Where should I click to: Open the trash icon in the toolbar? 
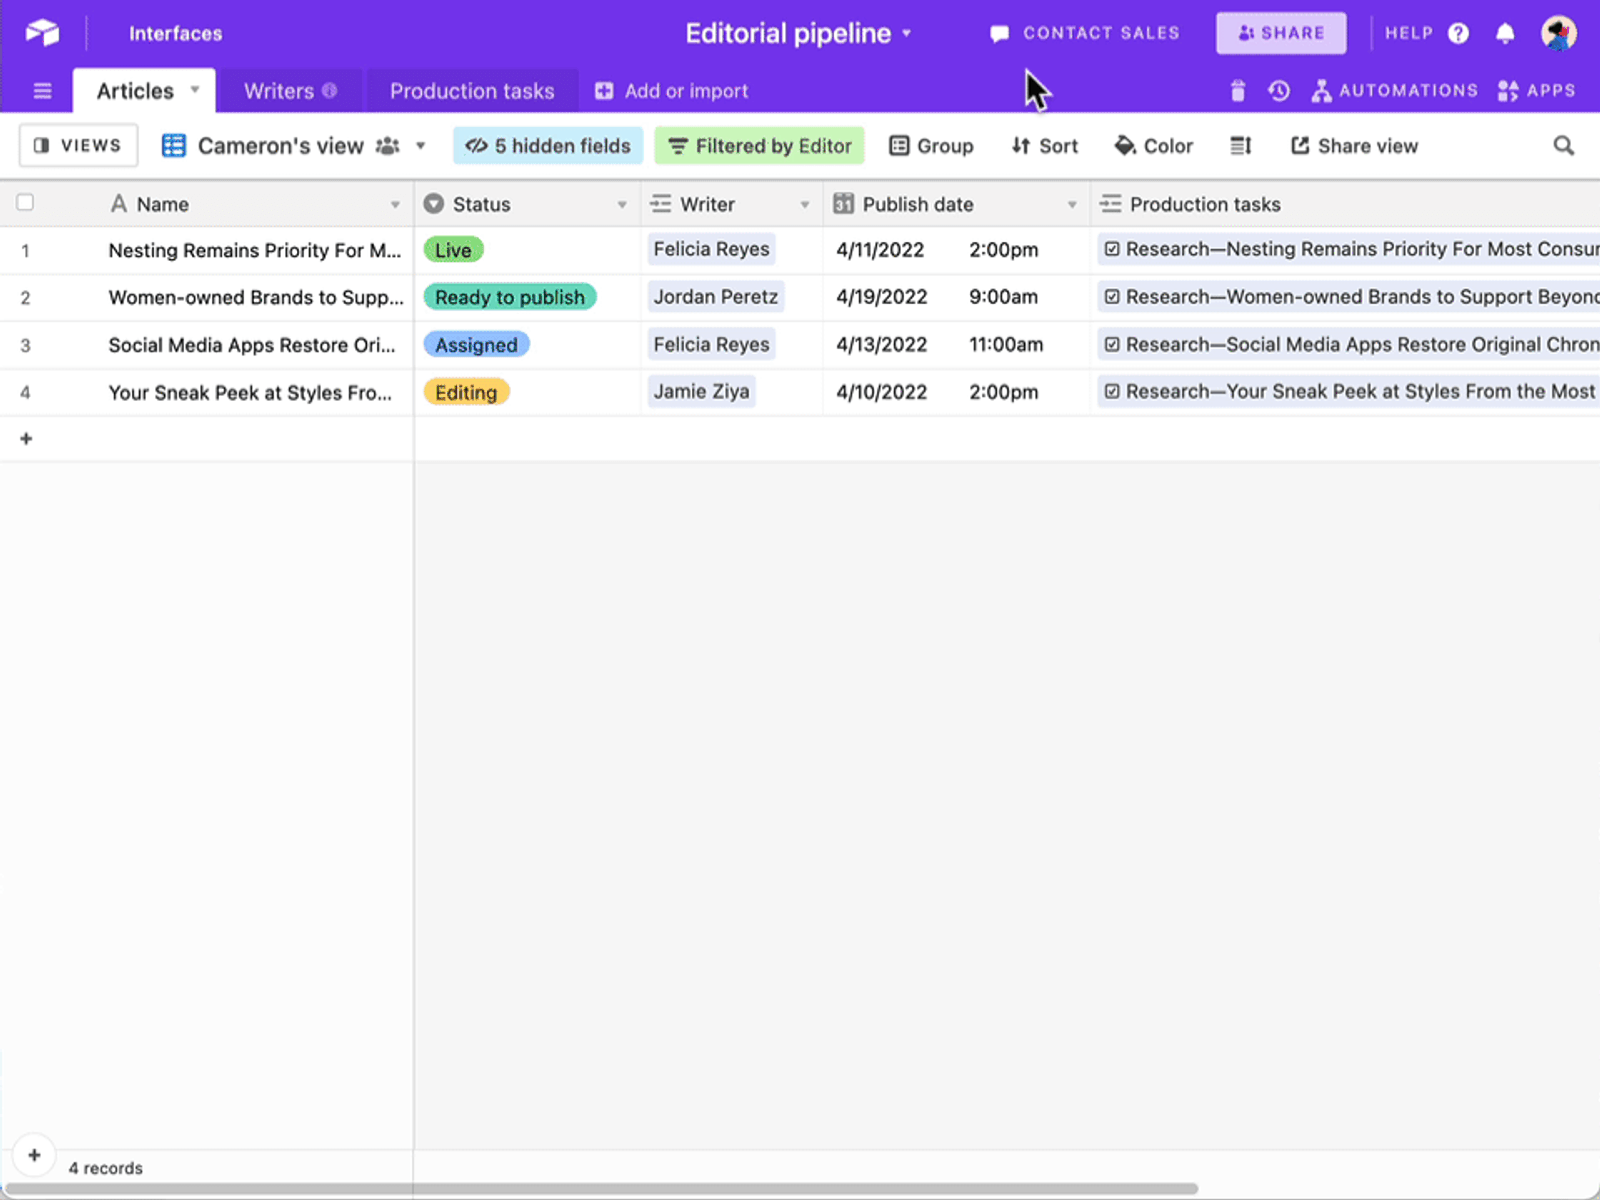1237,91
